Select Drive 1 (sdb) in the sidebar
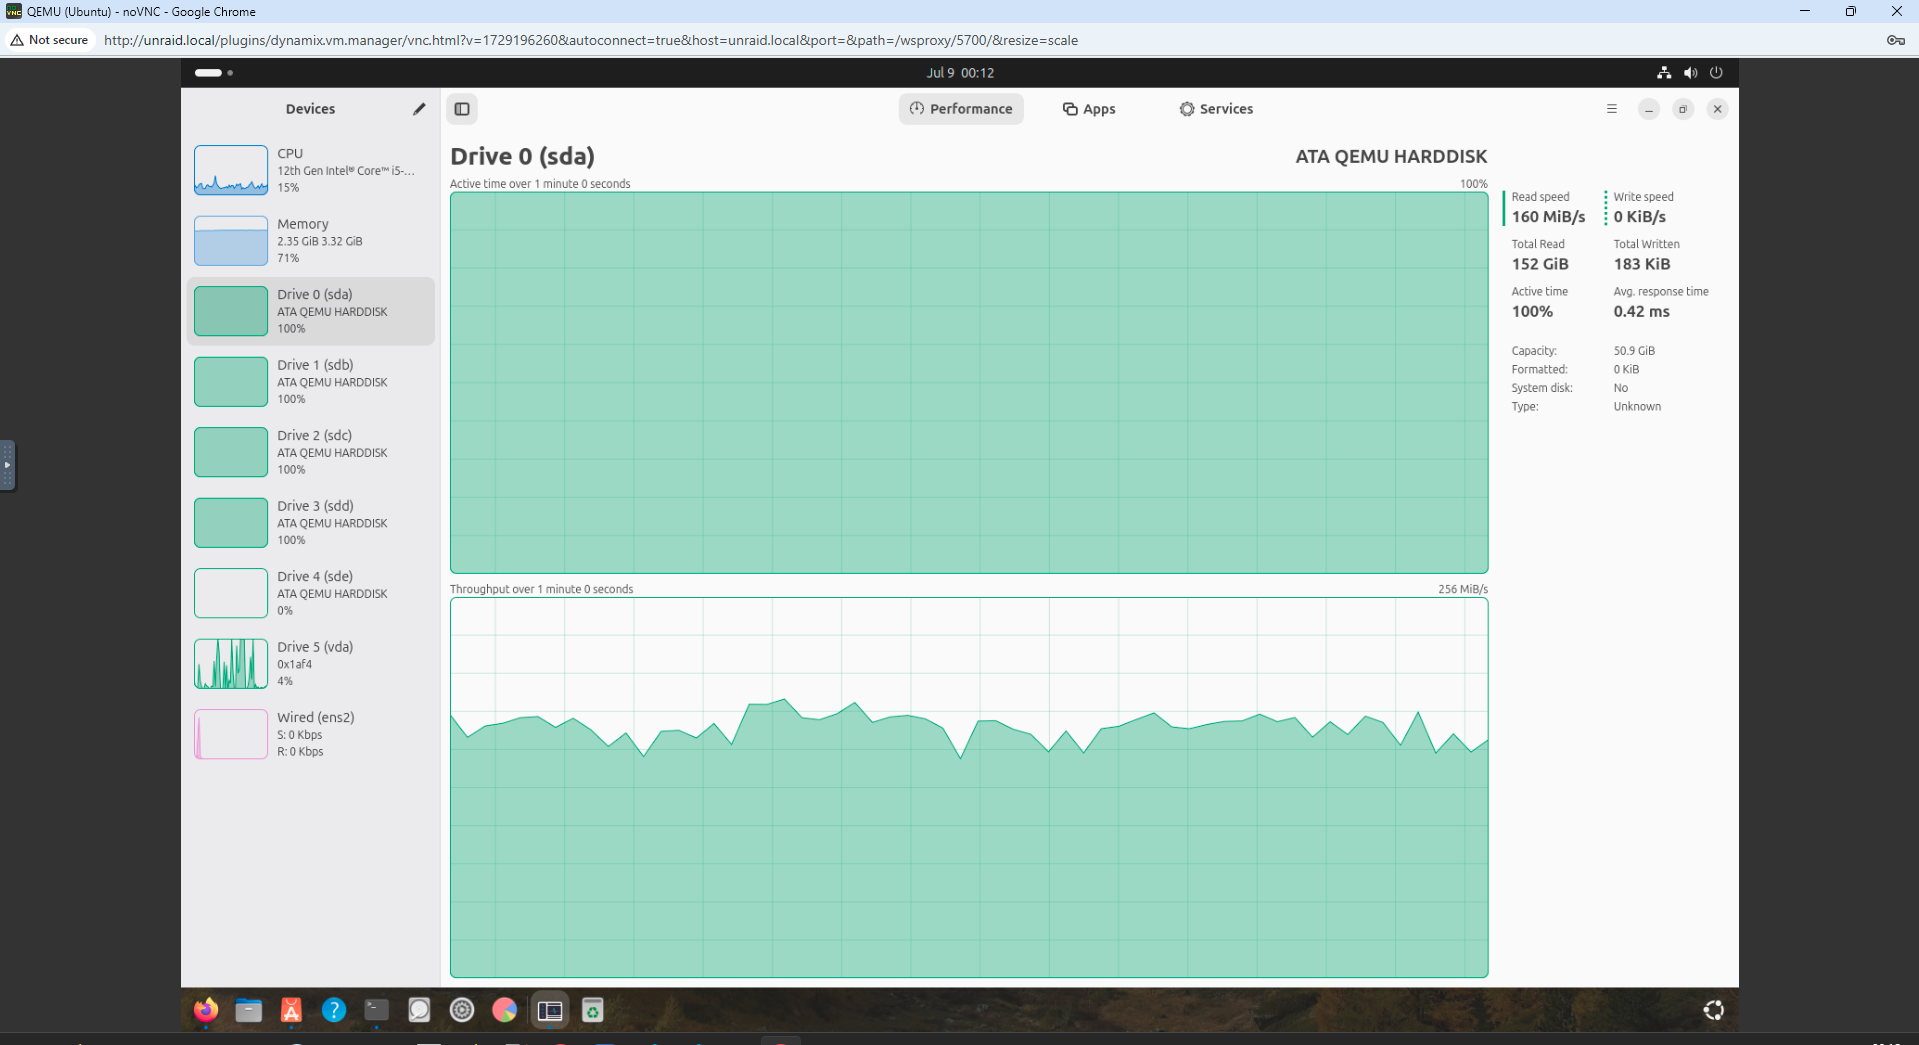This screenshot has height=1045, width=1919. point(311,382)
